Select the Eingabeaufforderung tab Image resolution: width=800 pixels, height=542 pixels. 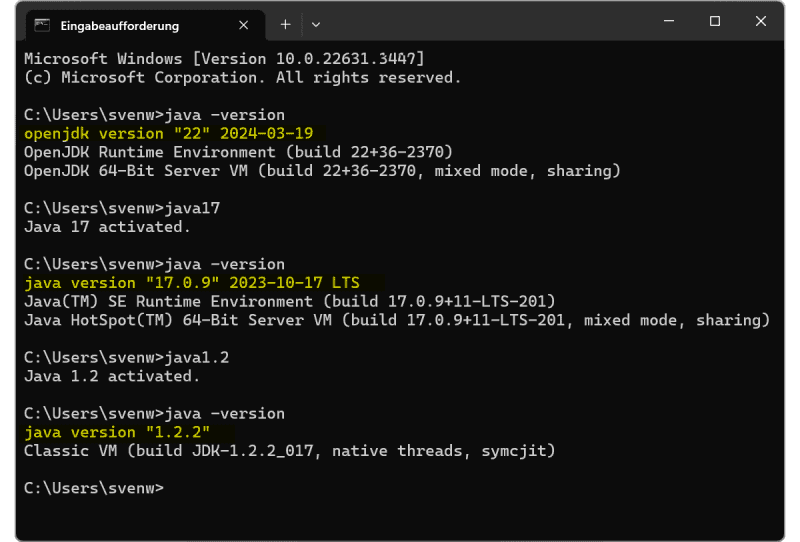[120, 24]
